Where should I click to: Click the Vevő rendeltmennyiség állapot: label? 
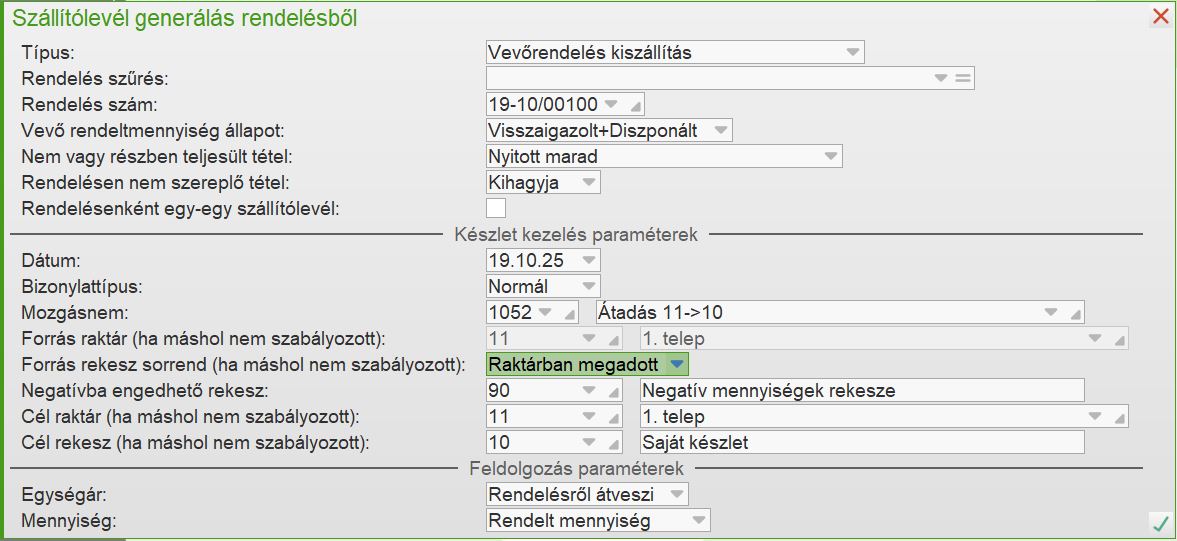[x=153, y=130]
